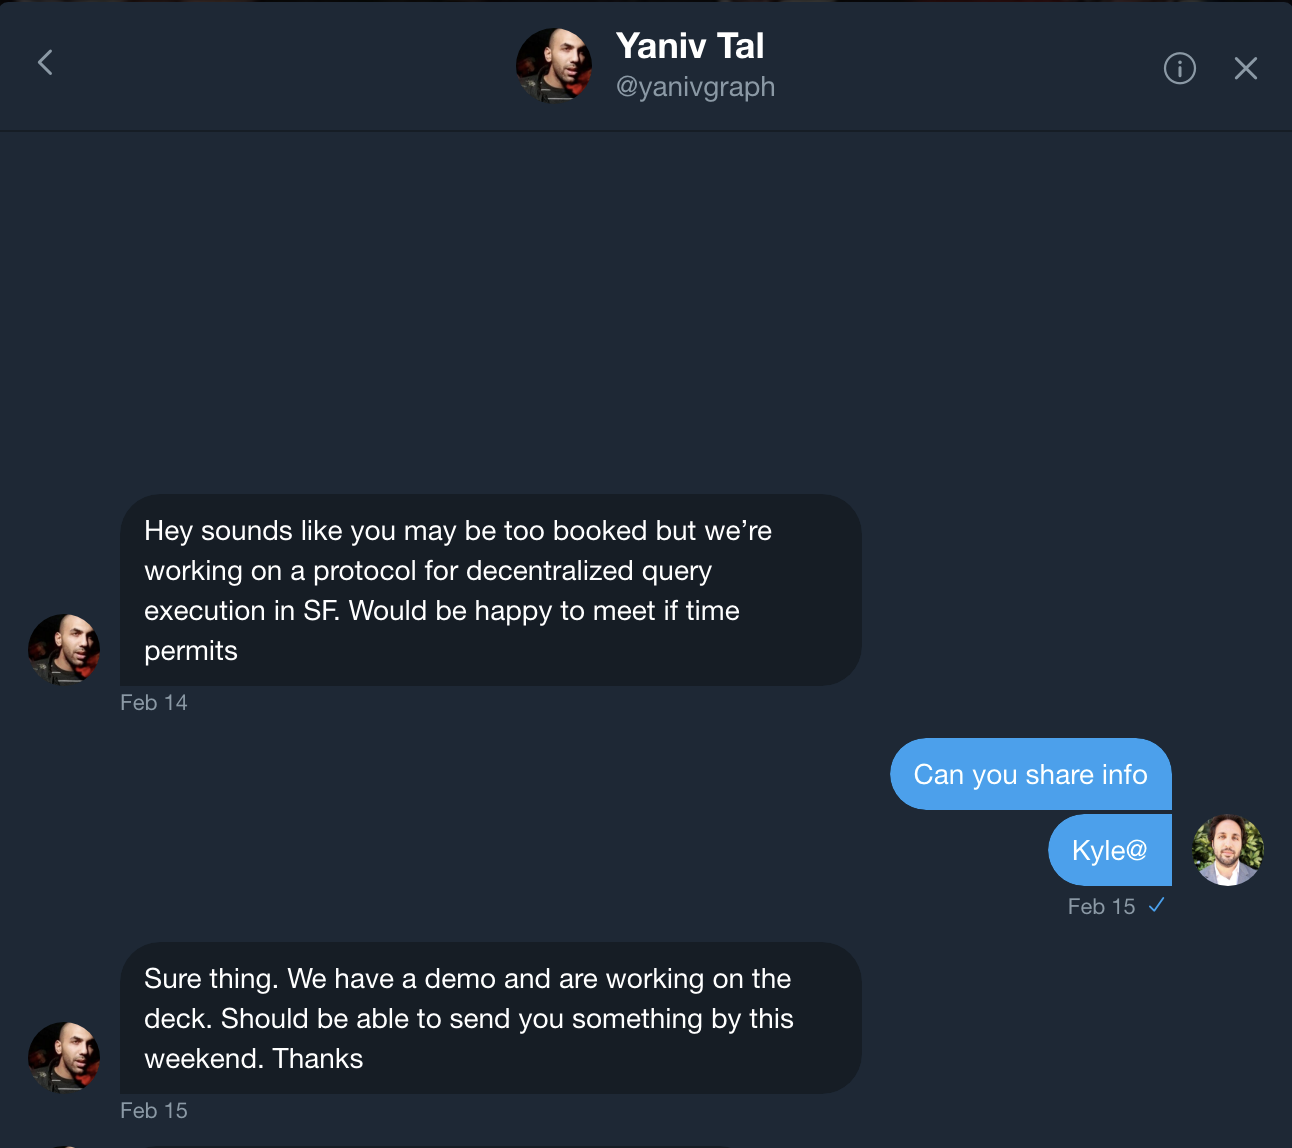Click Kyle's avatar beside the blue messages

1227,849
